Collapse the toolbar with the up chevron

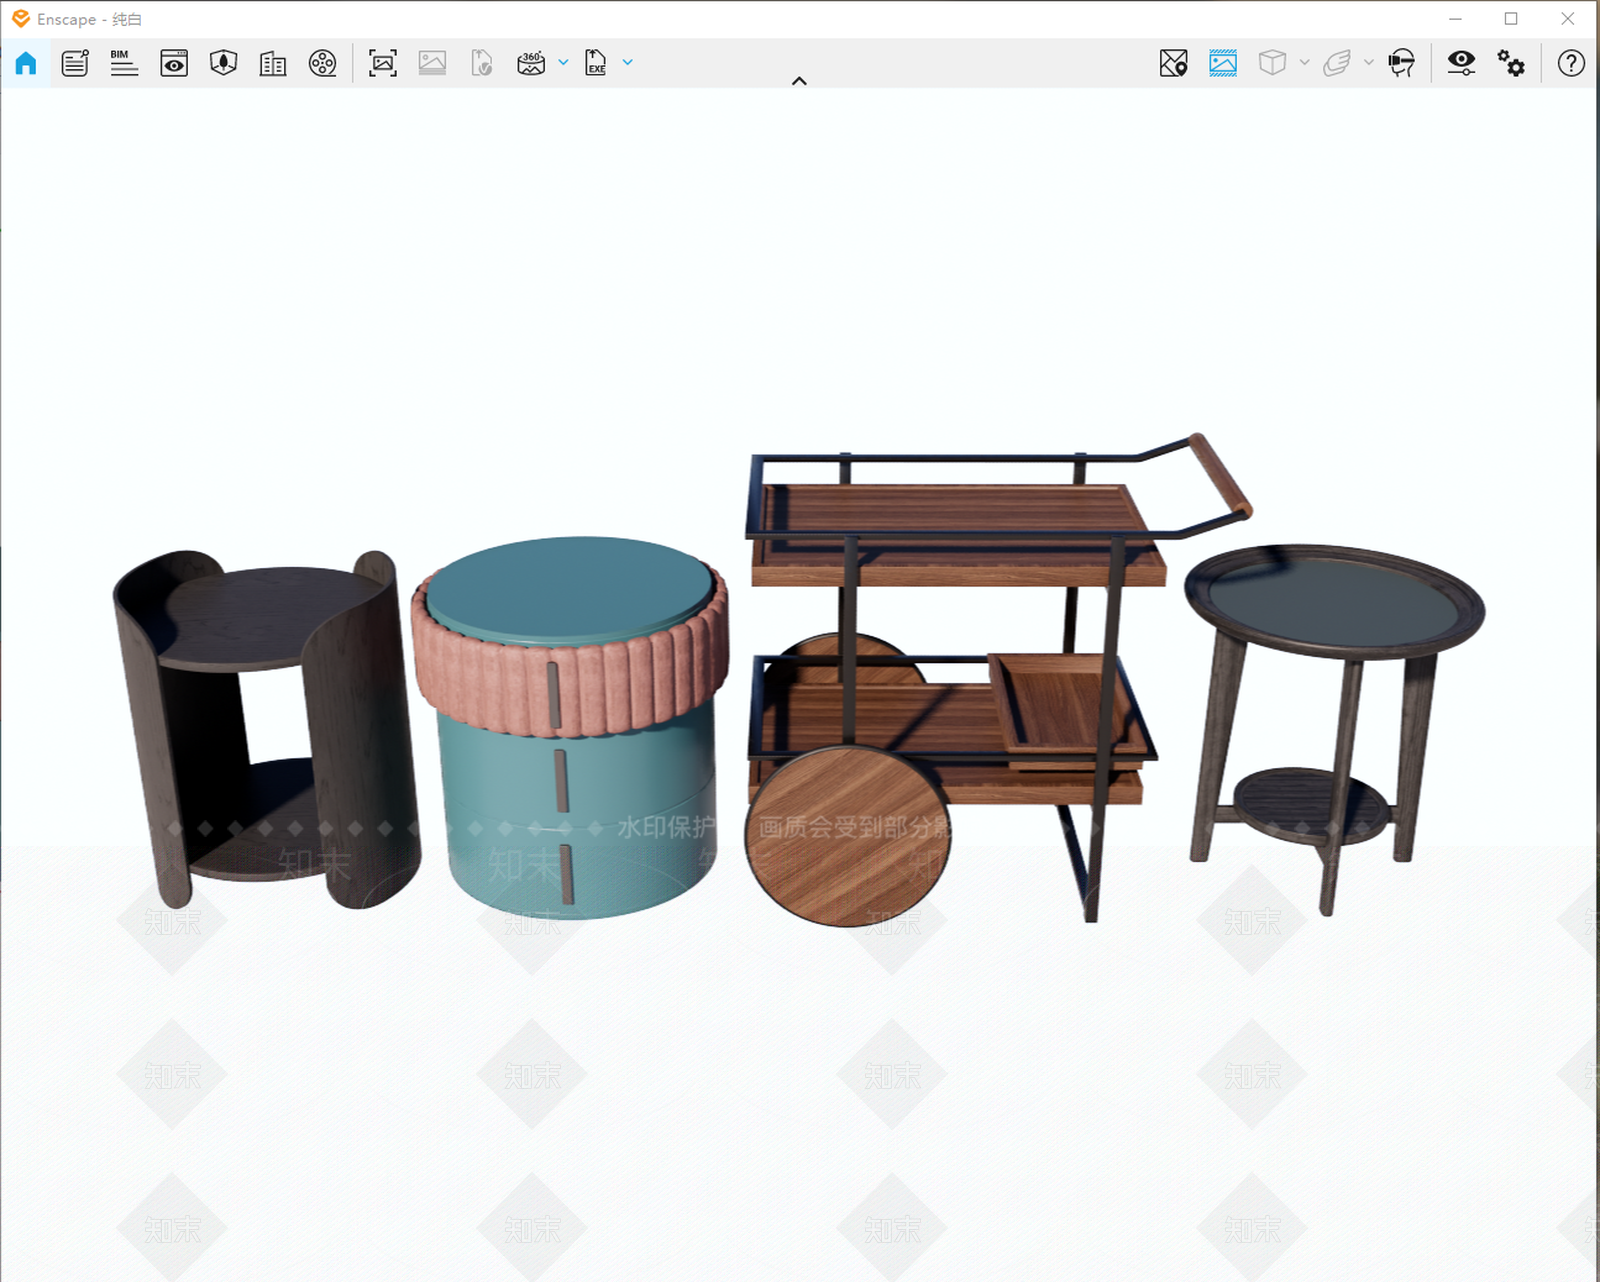799,81
